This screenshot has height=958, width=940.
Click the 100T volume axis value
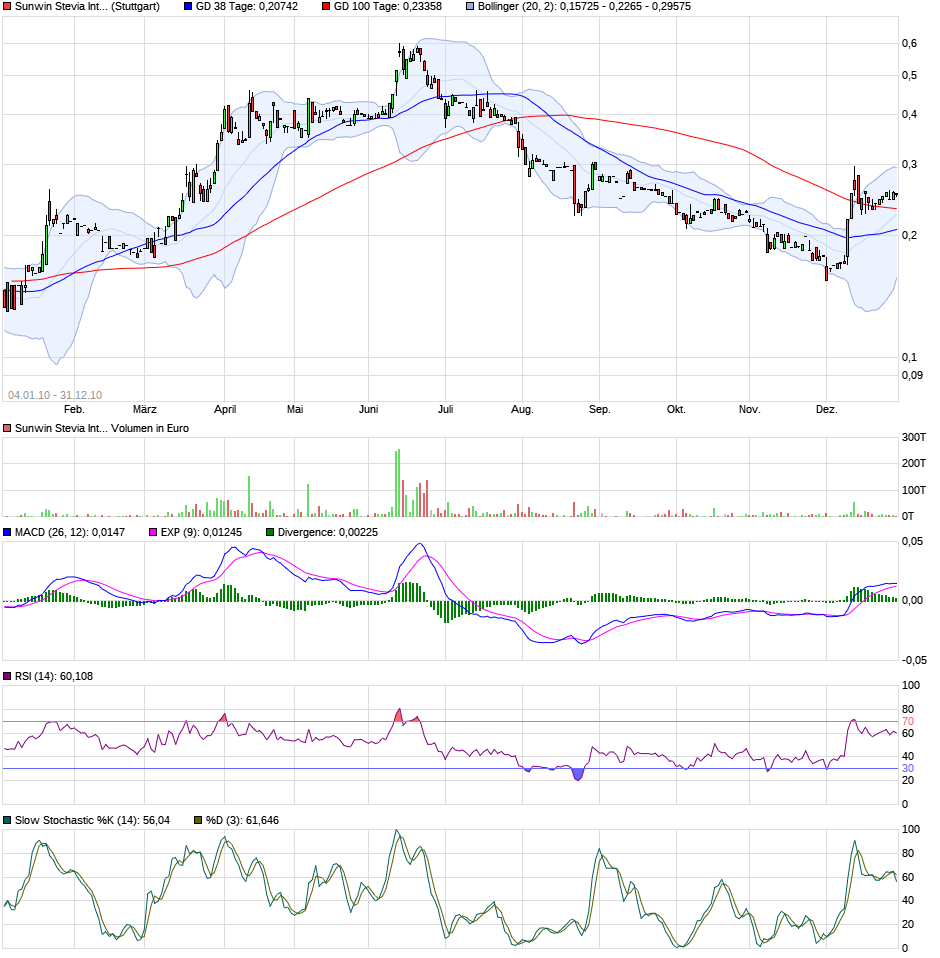[914, 490]
